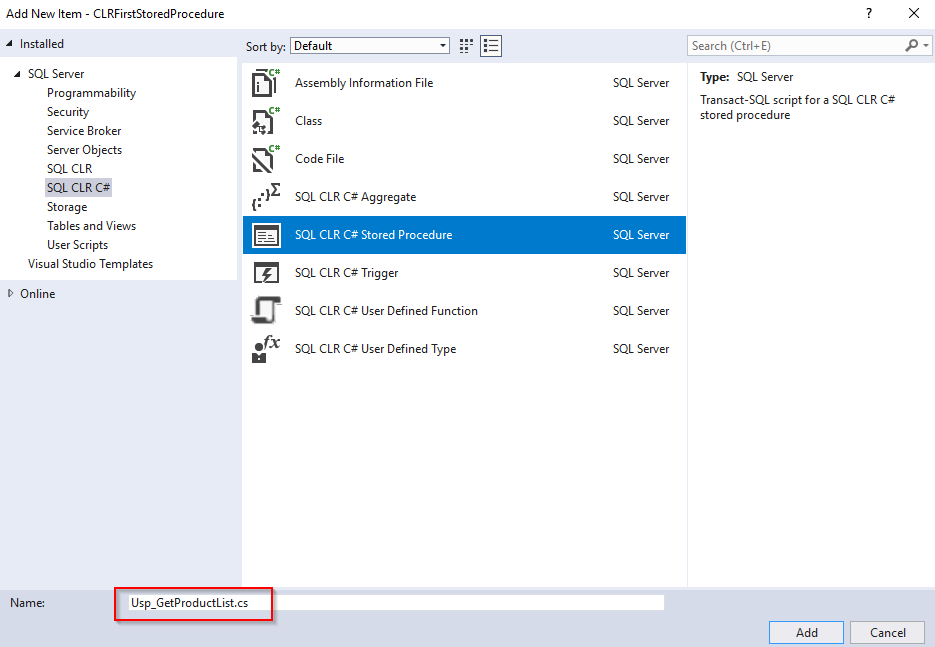The width and height of the screenshot is (935, 647).
Task: Select the SQL CLR C# Aggregate icon
Action: [265, 197]
